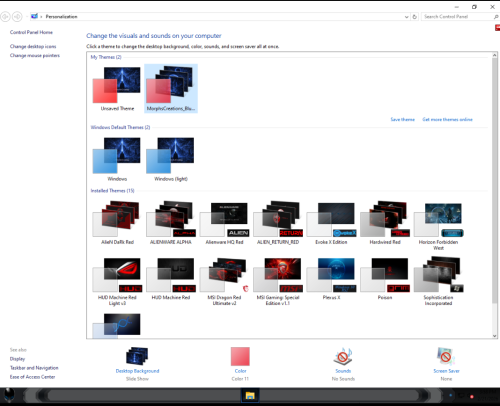Image resolution: width=500 pixels, height=406 pixels.
Task: Go to Control Panel Home
Action: pos(31,32)
